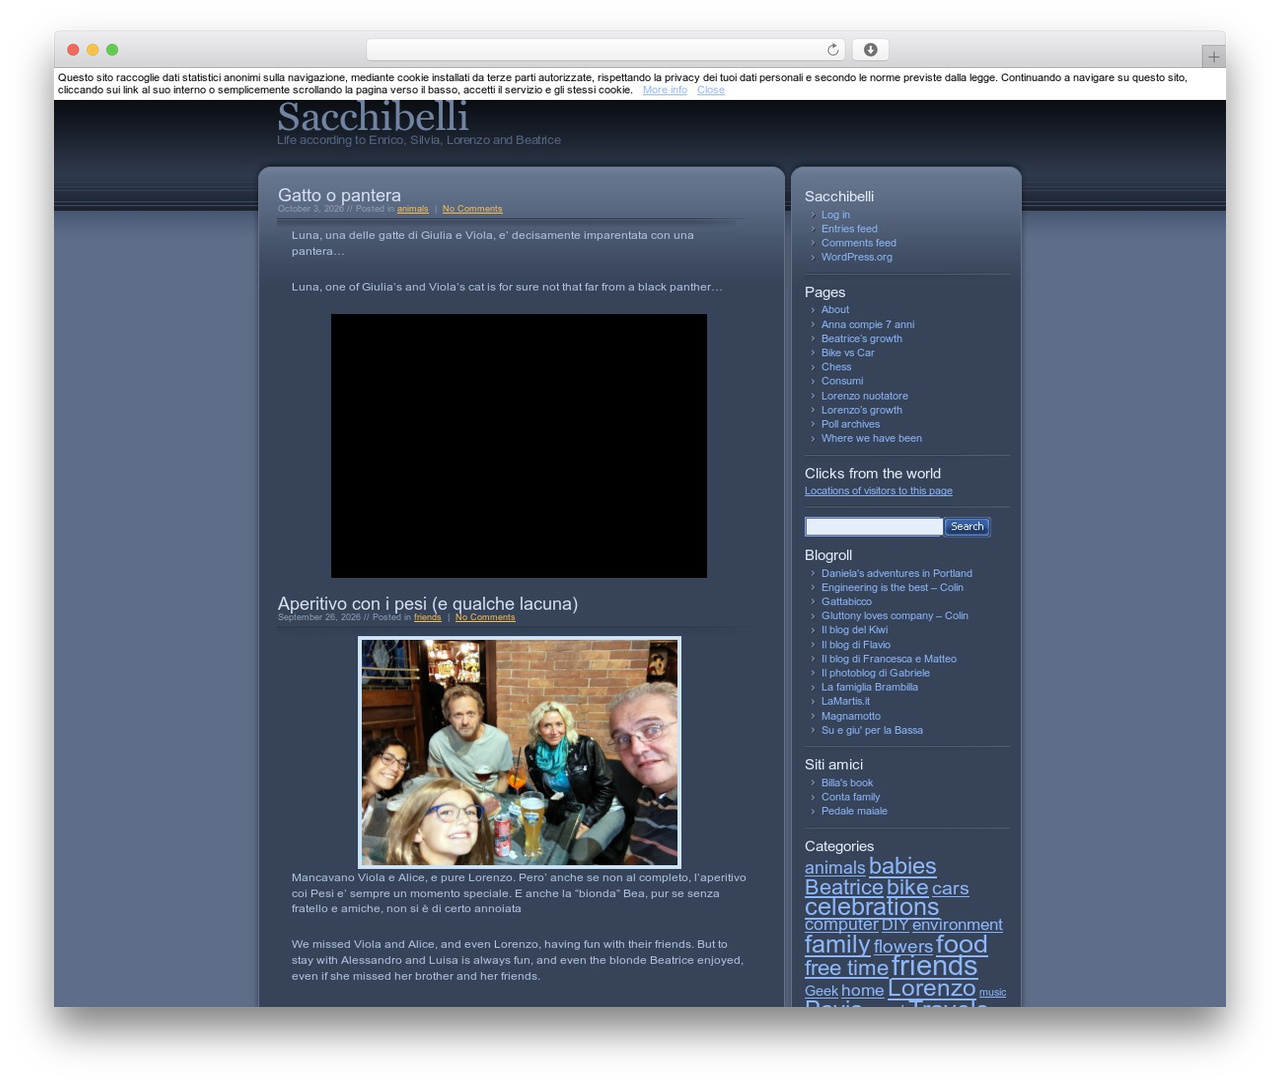Screen dimensions: 1280x1084
Task: Open a new tab with plus icon
Action: pos(1213,57)
